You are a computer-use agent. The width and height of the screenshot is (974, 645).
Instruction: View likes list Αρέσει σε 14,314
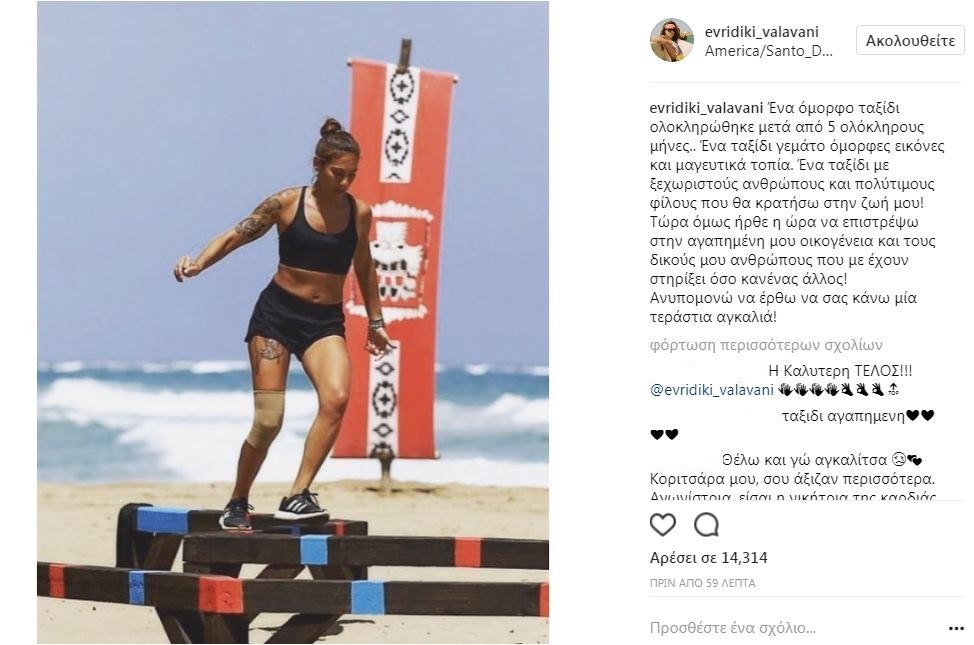pyautogui.click(x=709, y=558)
